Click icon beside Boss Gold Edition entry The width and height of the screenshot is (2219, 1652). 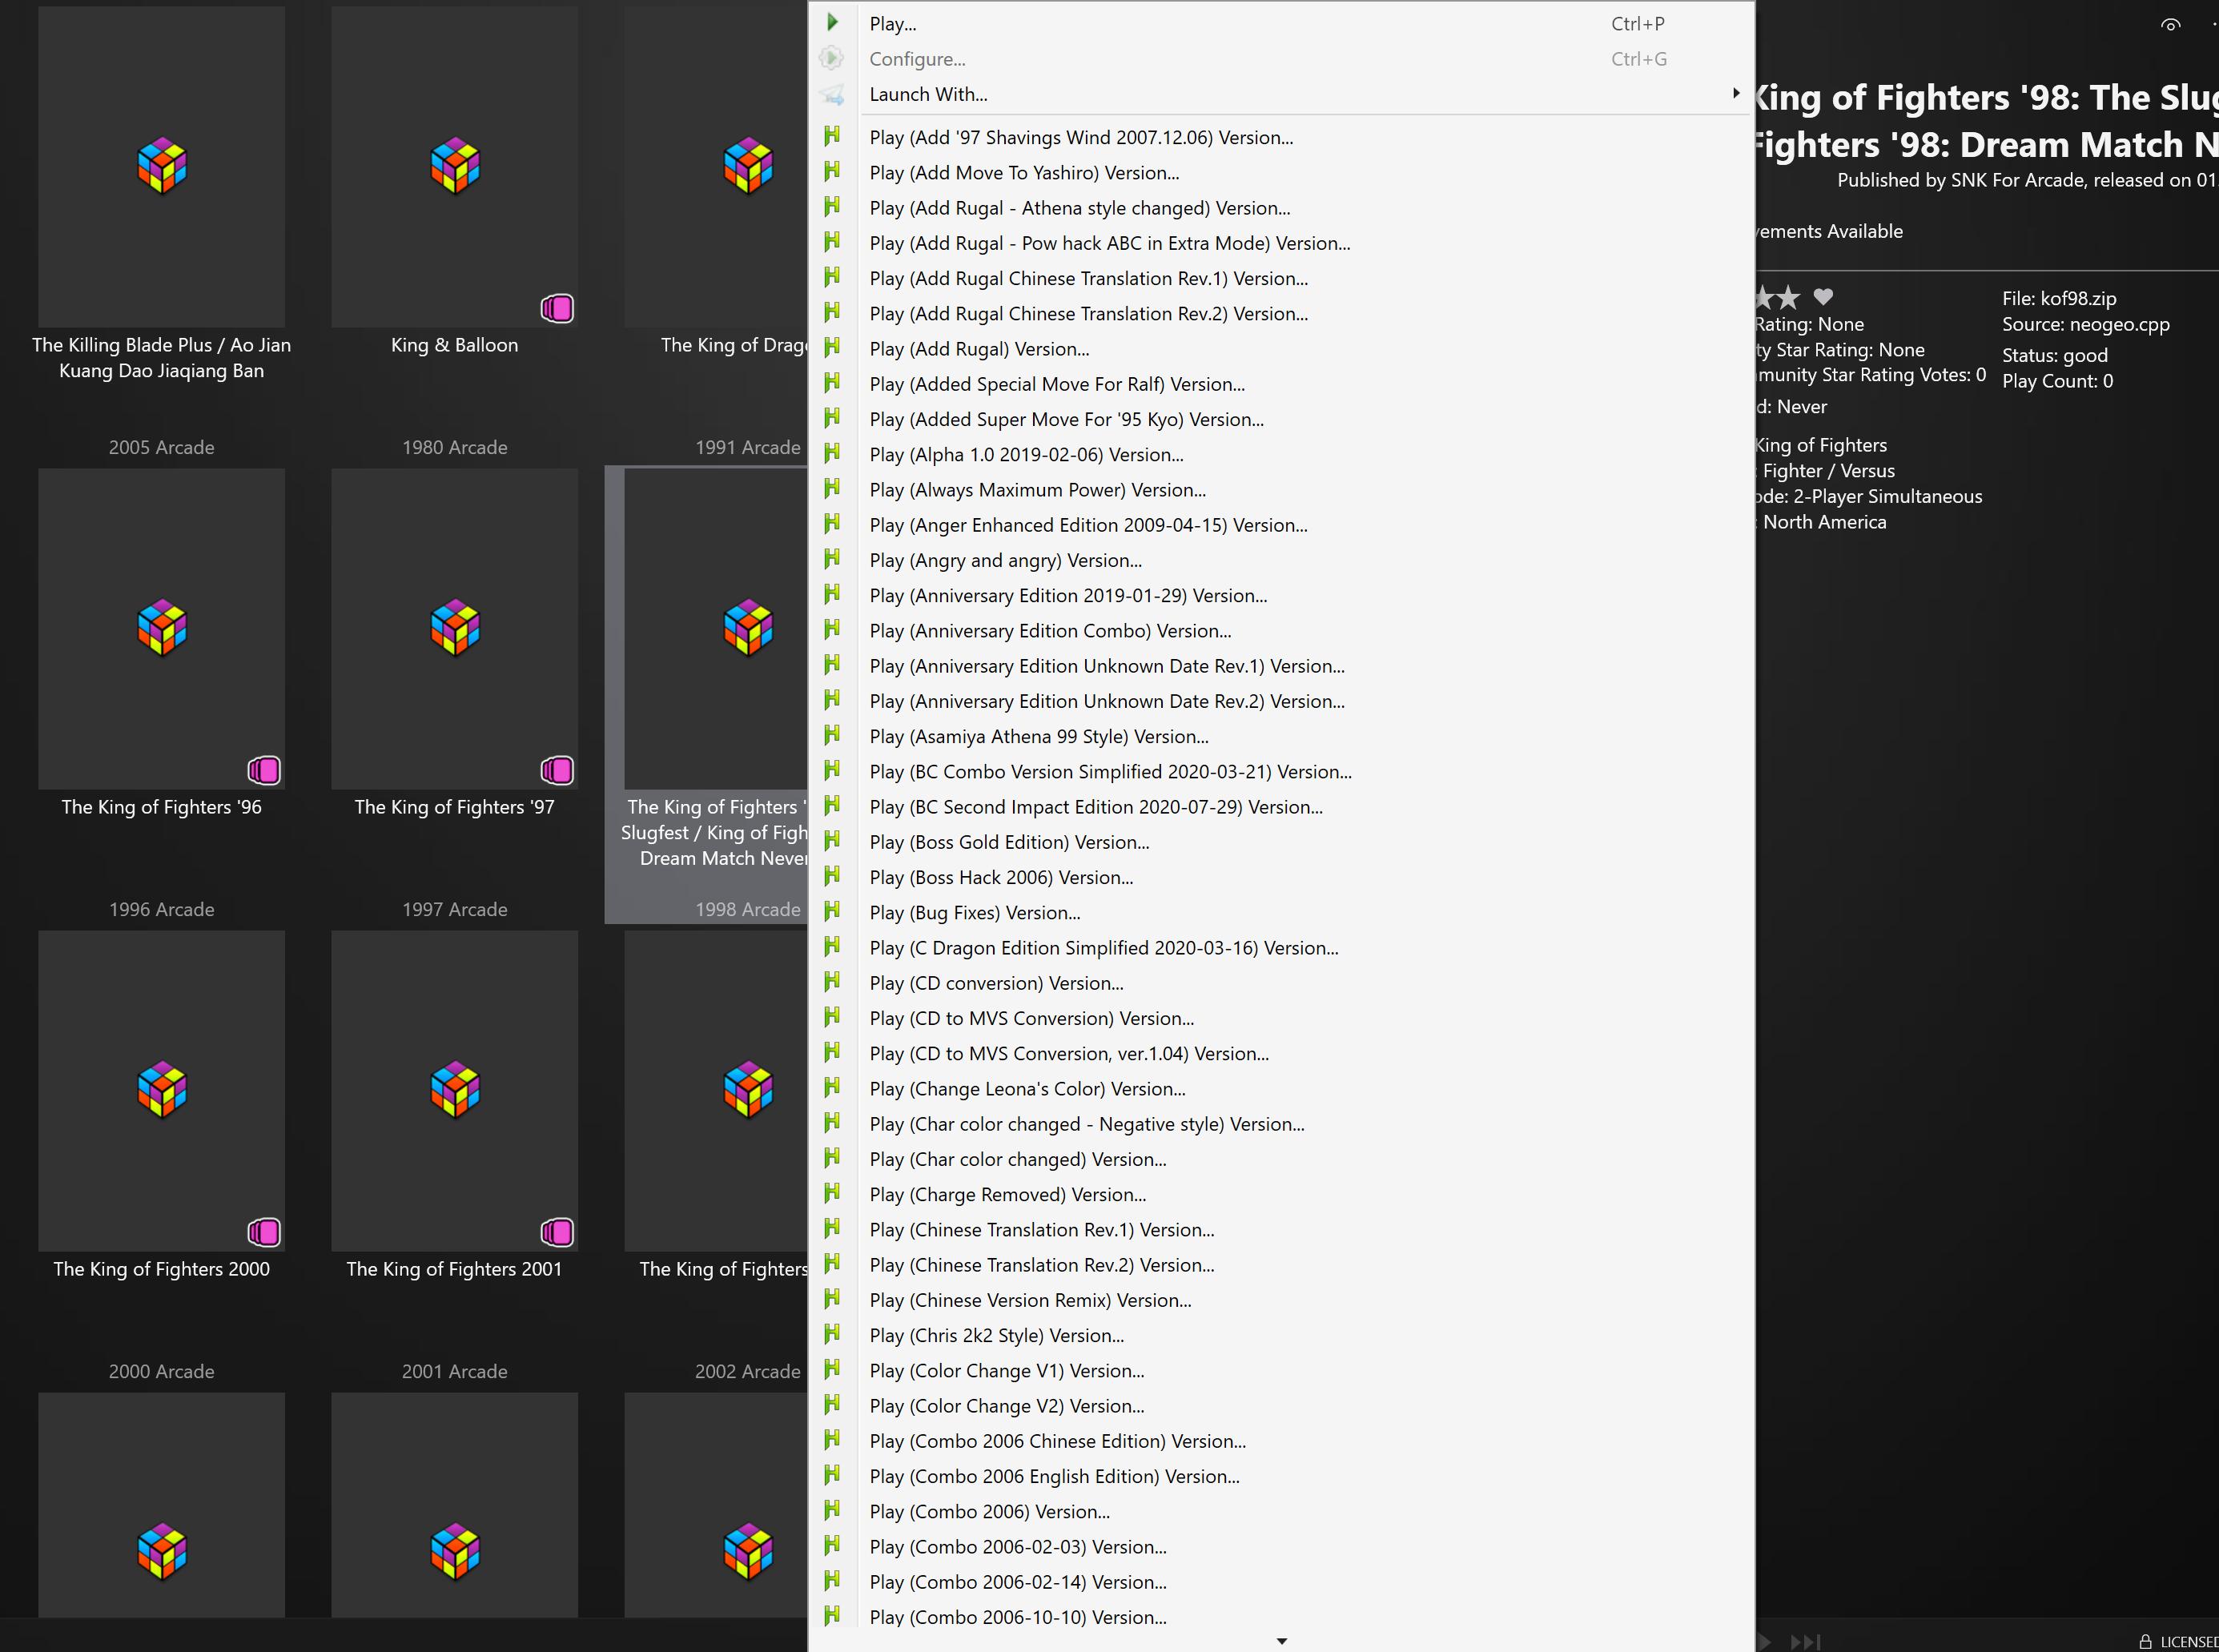832,841
